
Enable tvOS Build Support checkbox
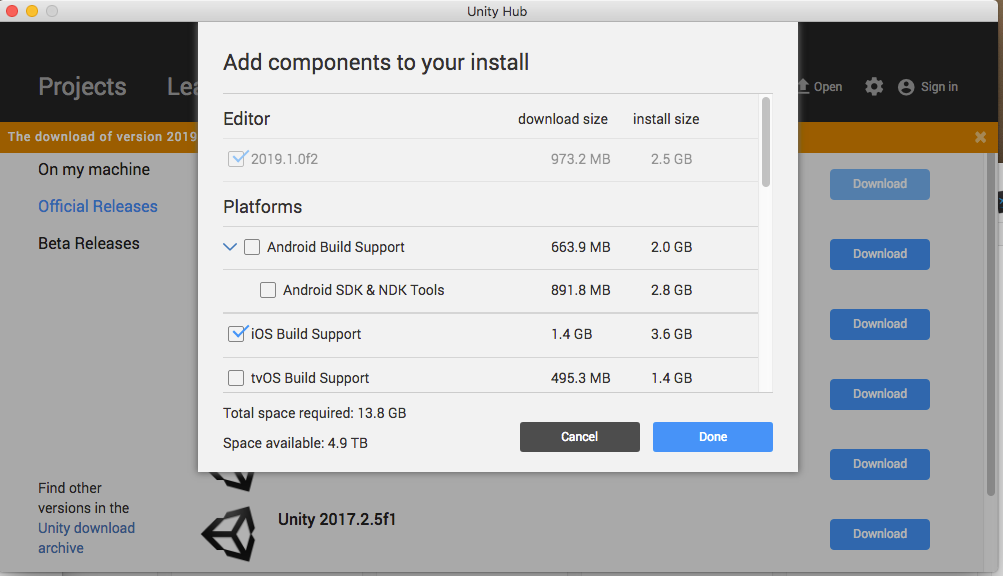click(236, 378)
